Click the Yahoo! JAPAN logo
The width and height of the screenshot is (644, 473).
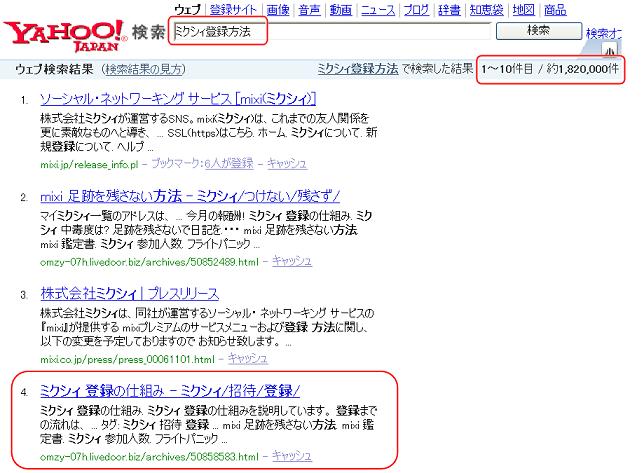65,35
